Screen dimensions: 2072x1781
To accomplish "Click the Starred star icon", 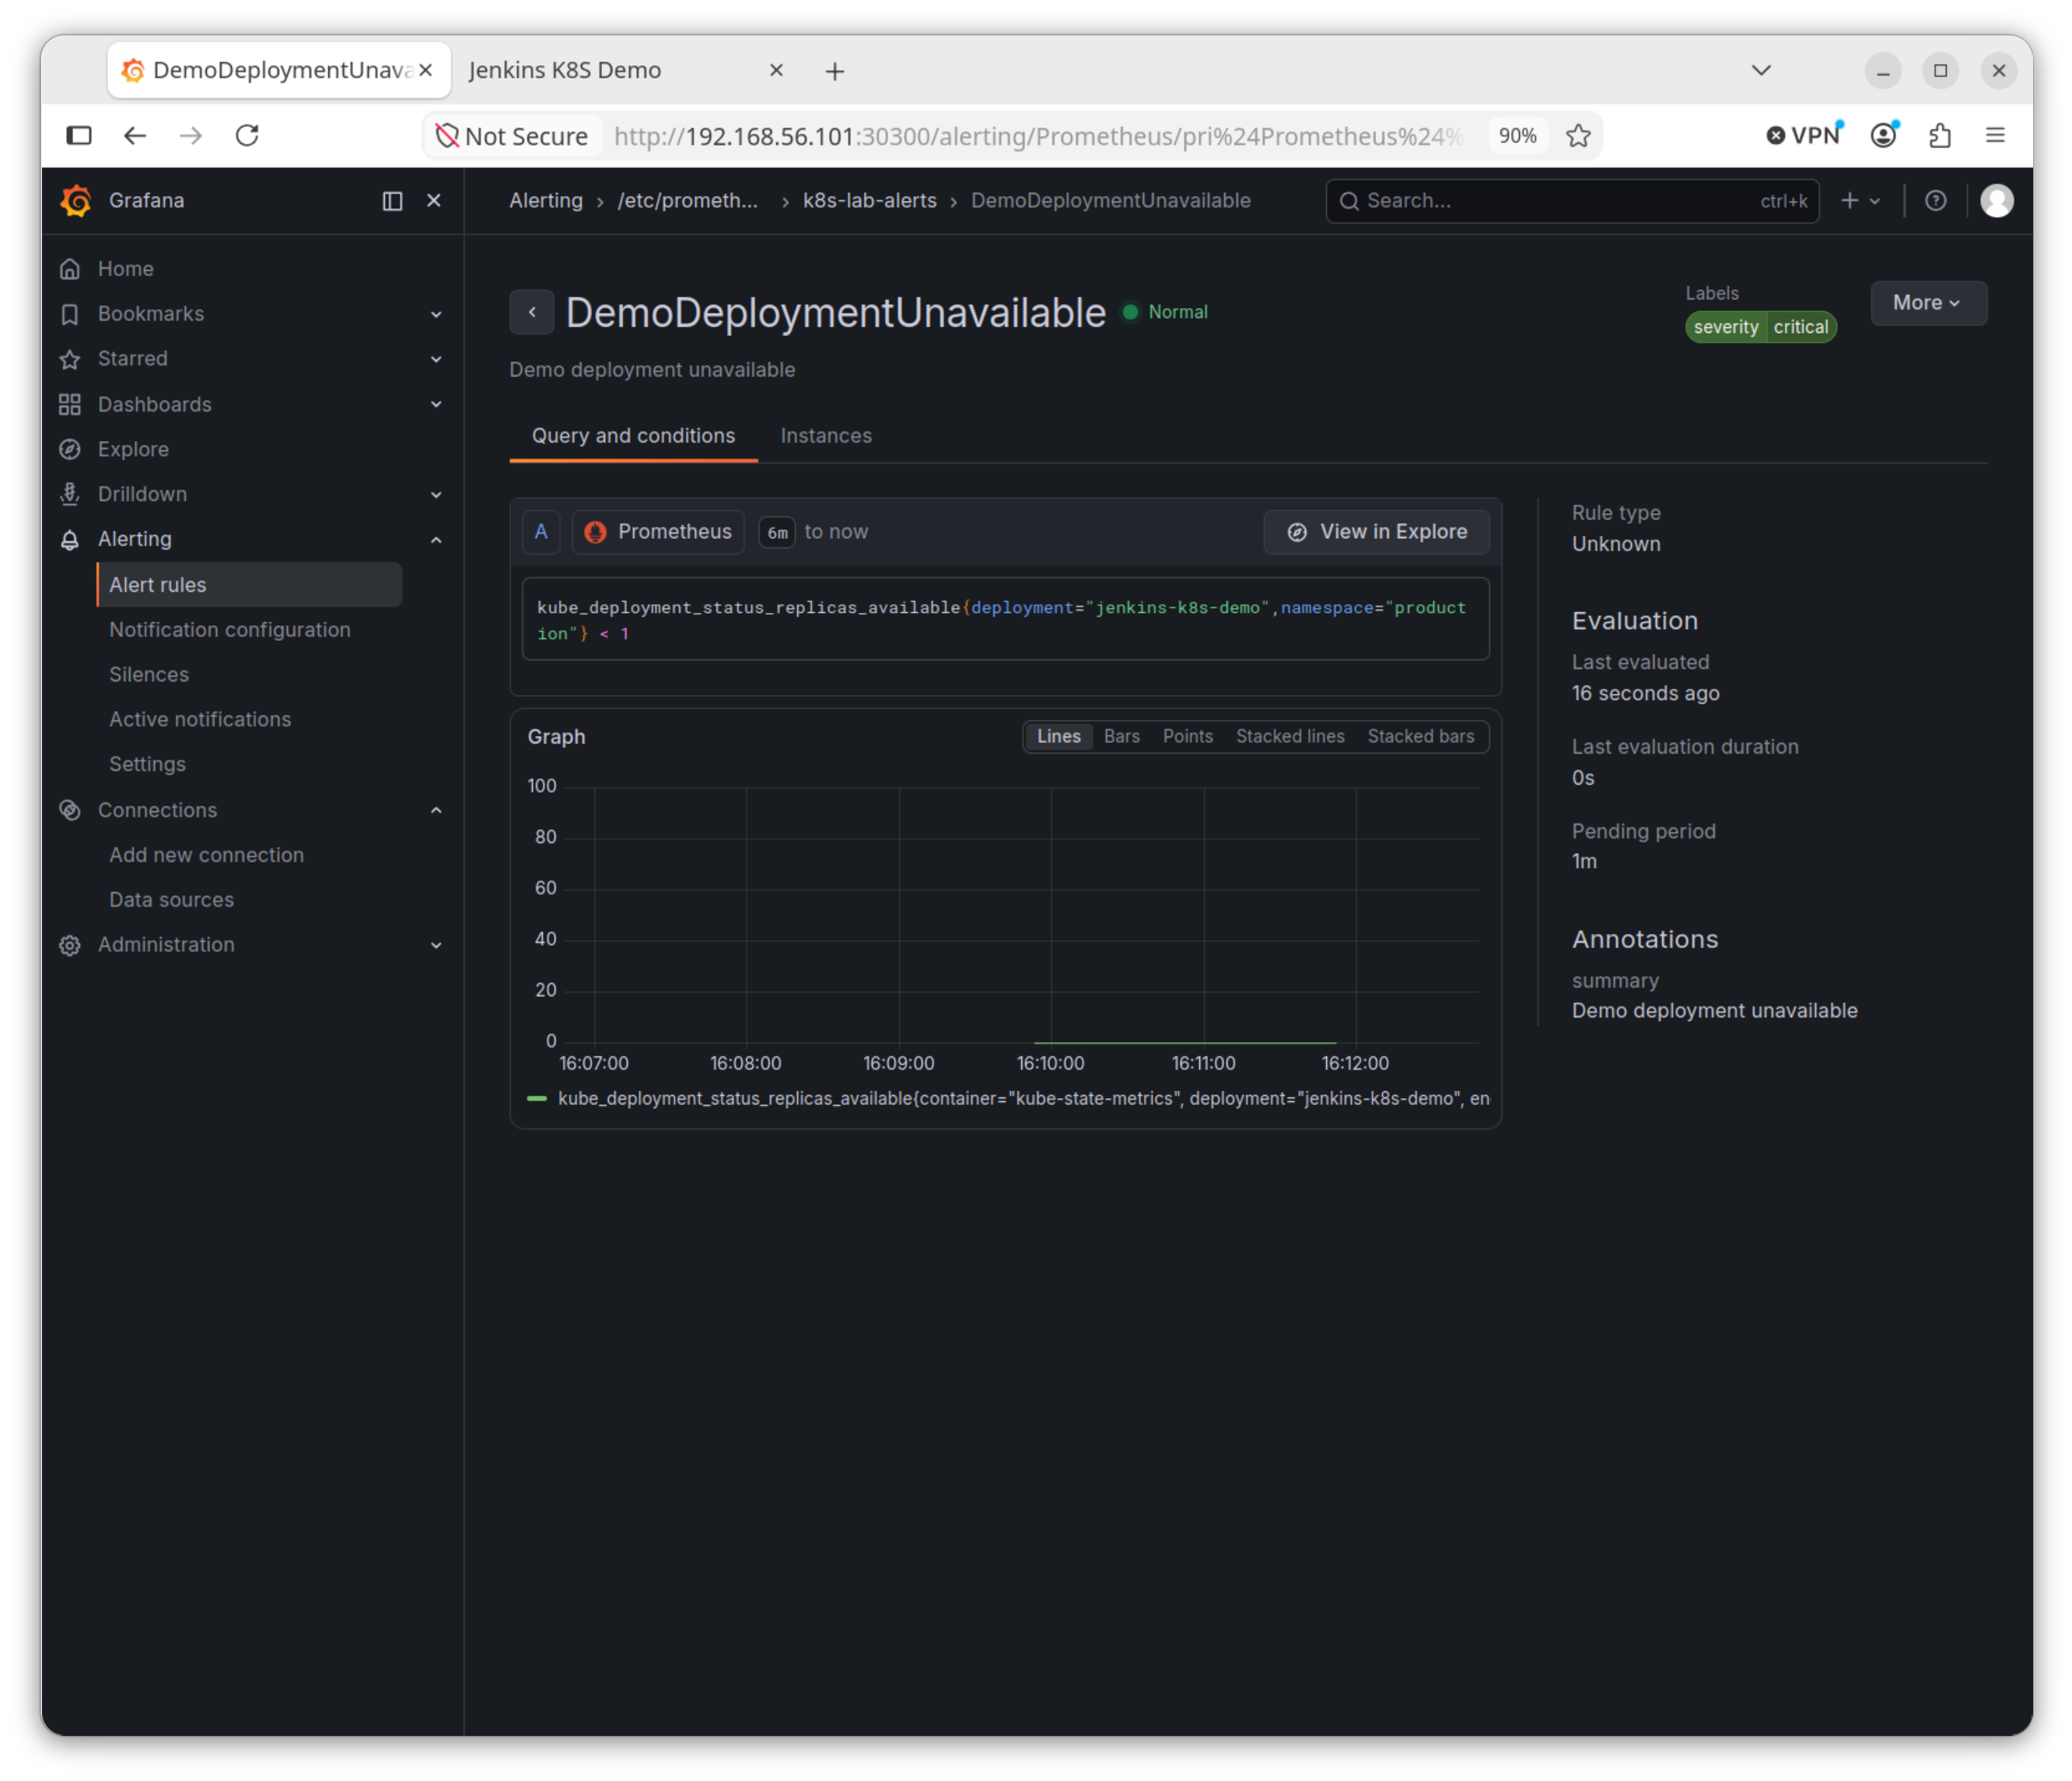I will pyautogui.click(x=70, y=359).
